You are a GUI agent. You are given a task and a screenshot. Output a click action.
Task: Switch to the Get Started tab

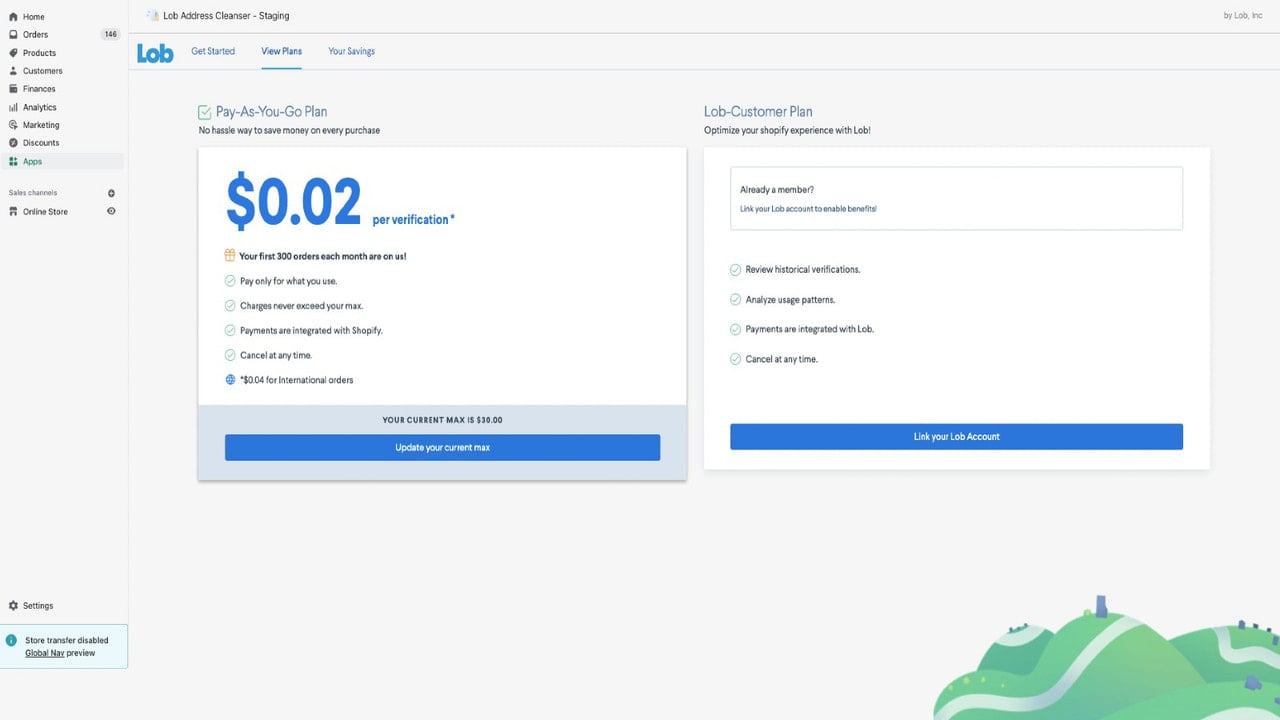click(213, 51)
